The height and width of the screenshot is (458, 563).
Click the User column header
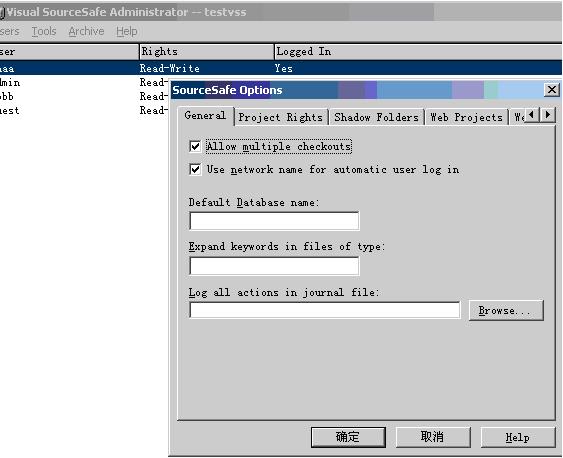pos(69,52)
